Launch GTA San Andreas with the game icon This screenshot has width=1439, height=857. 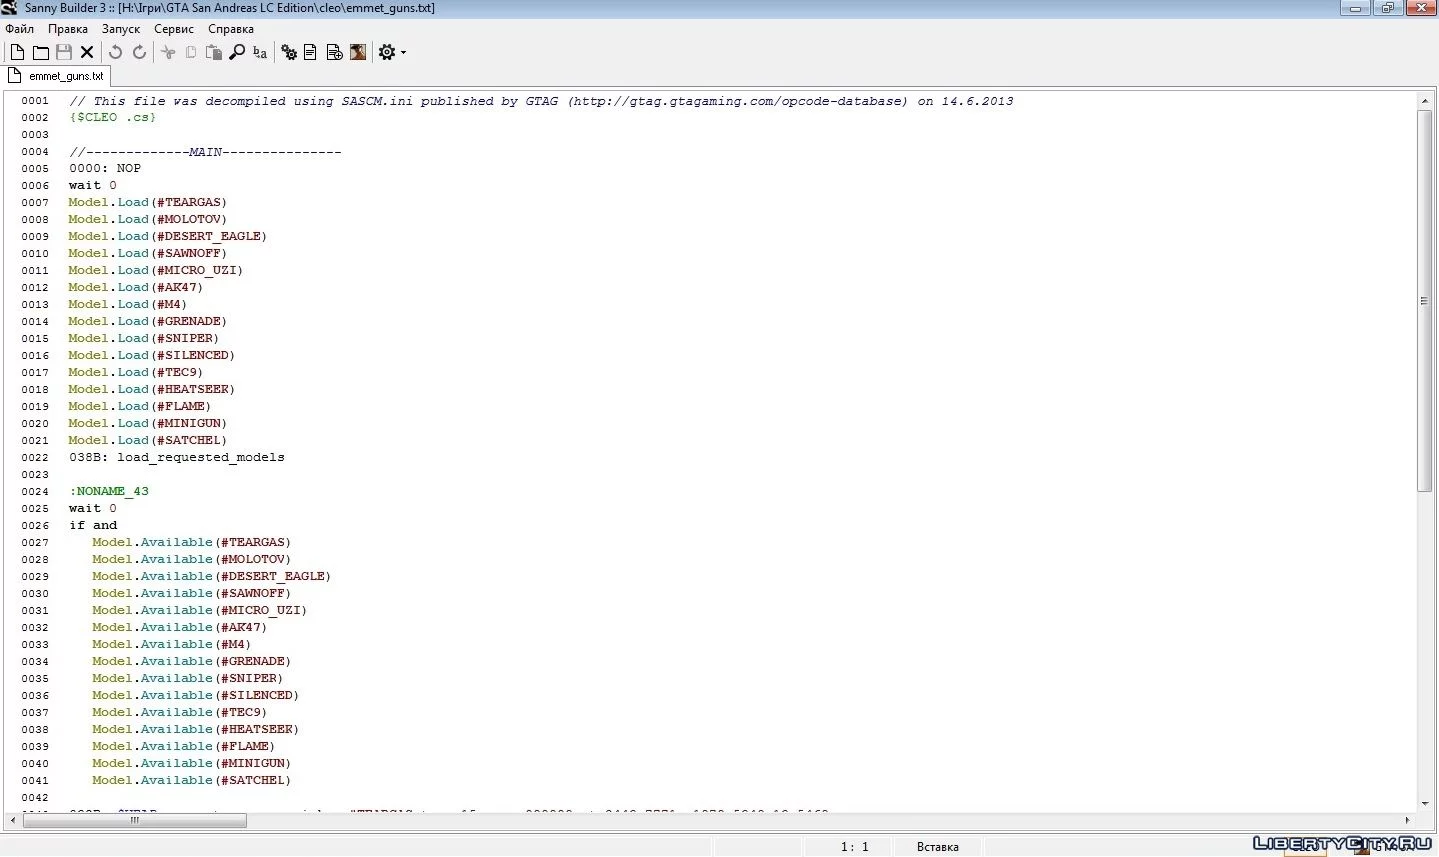click(x=358, y=52)
